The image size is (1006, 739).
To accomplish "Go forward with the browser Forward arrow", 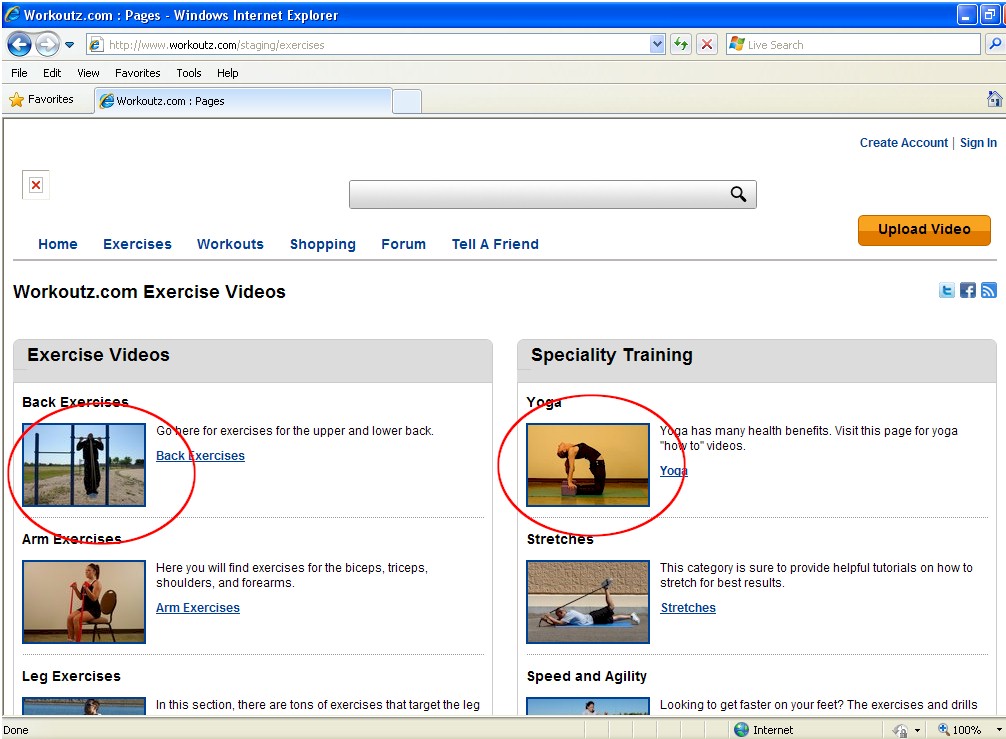I will click(47, 44).
